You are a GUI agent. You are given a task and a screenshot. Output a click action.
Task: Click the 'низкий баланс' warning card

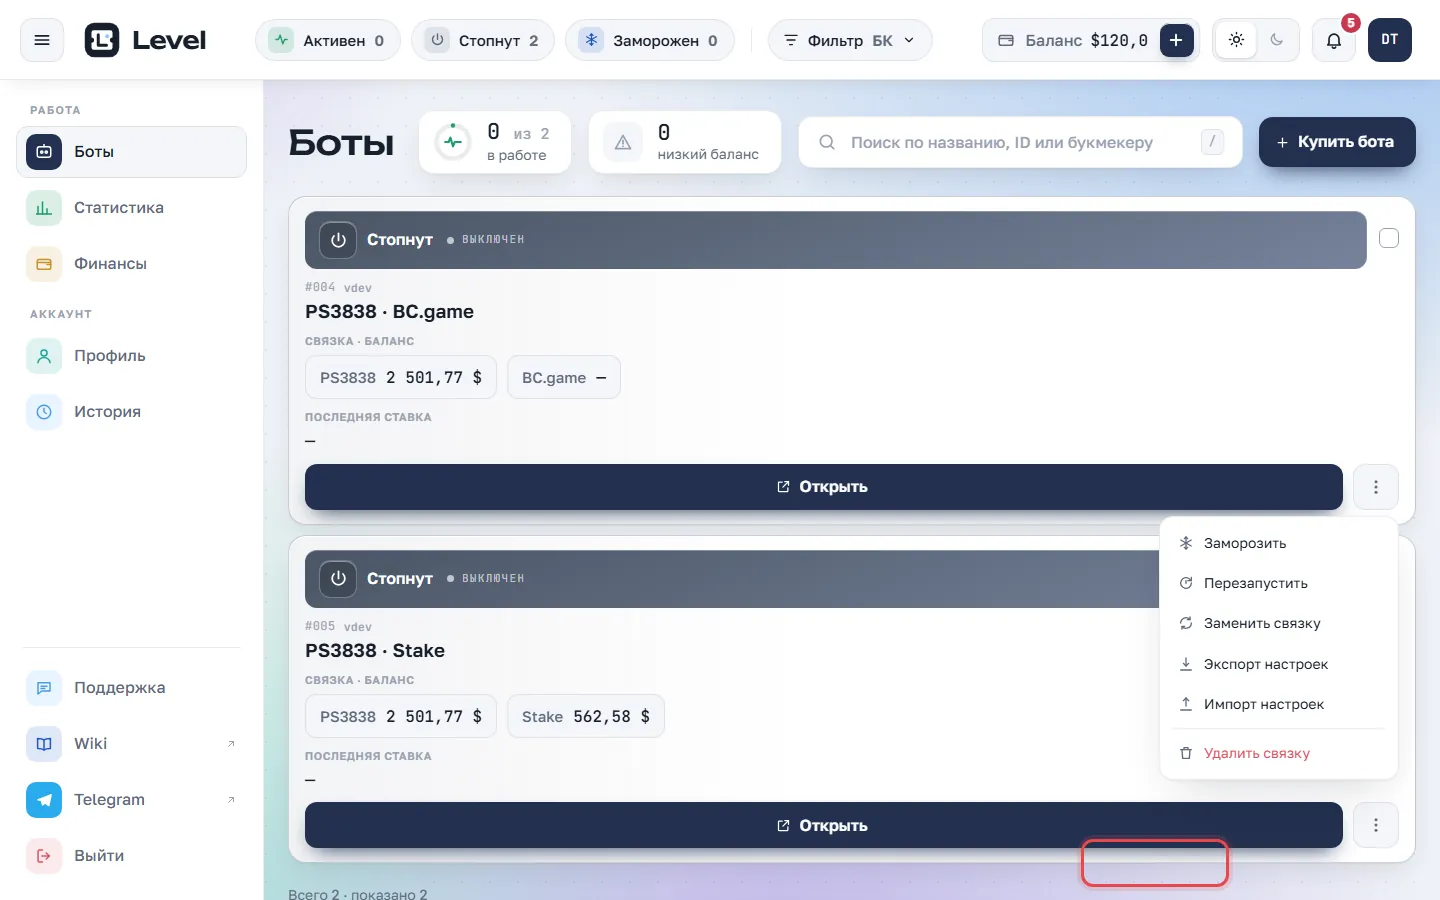685,142
